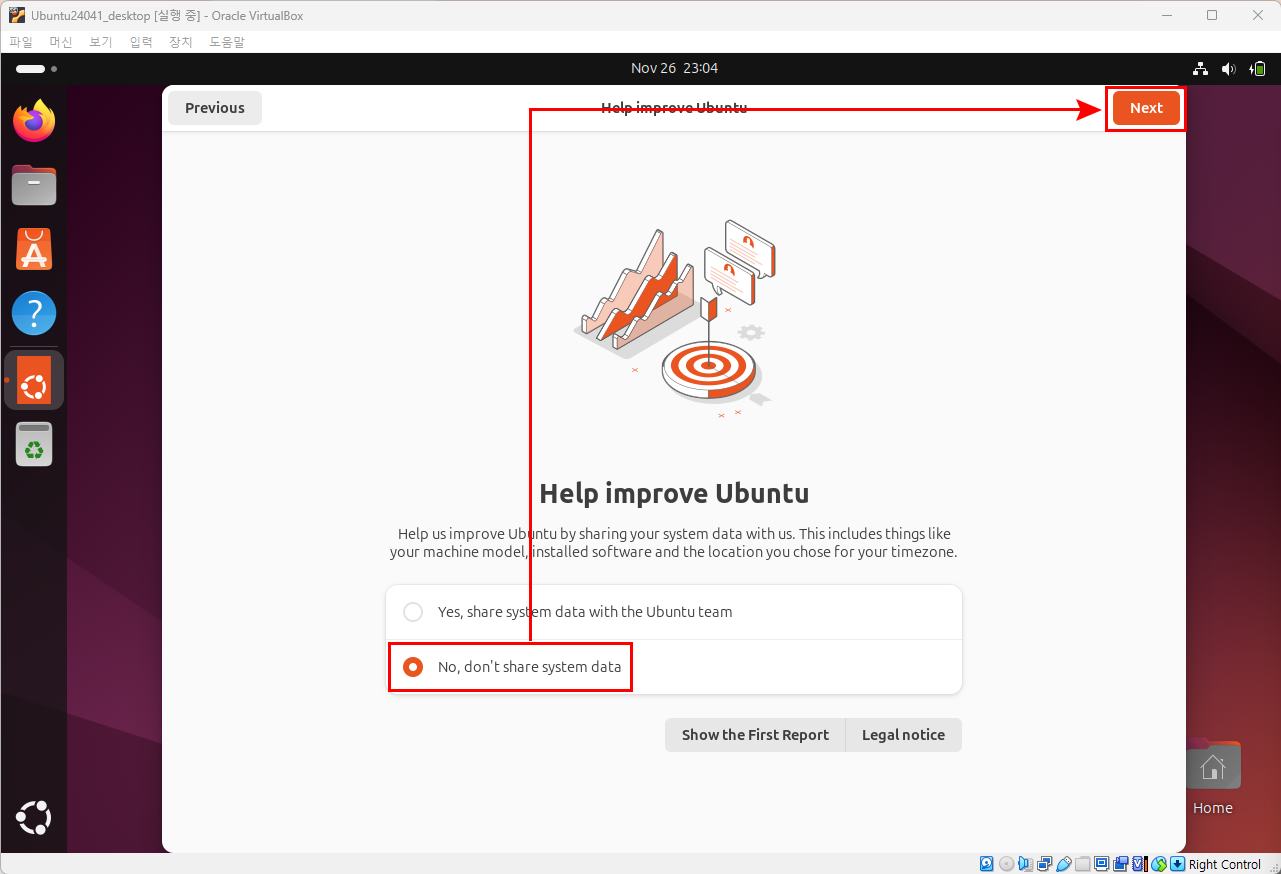This screenshot has height=874, width=1281.
Task: Open the Files manager dock icon
Action: tap(34, 185)
